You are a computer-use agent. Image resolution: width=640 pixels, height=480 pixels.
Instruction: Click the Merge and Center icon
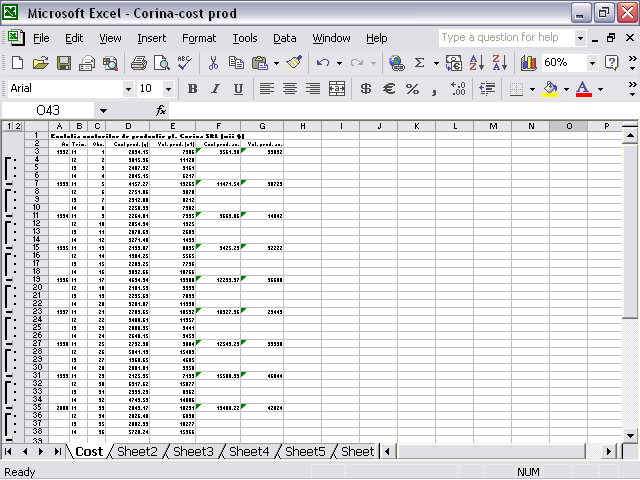[x=337, y=89]
